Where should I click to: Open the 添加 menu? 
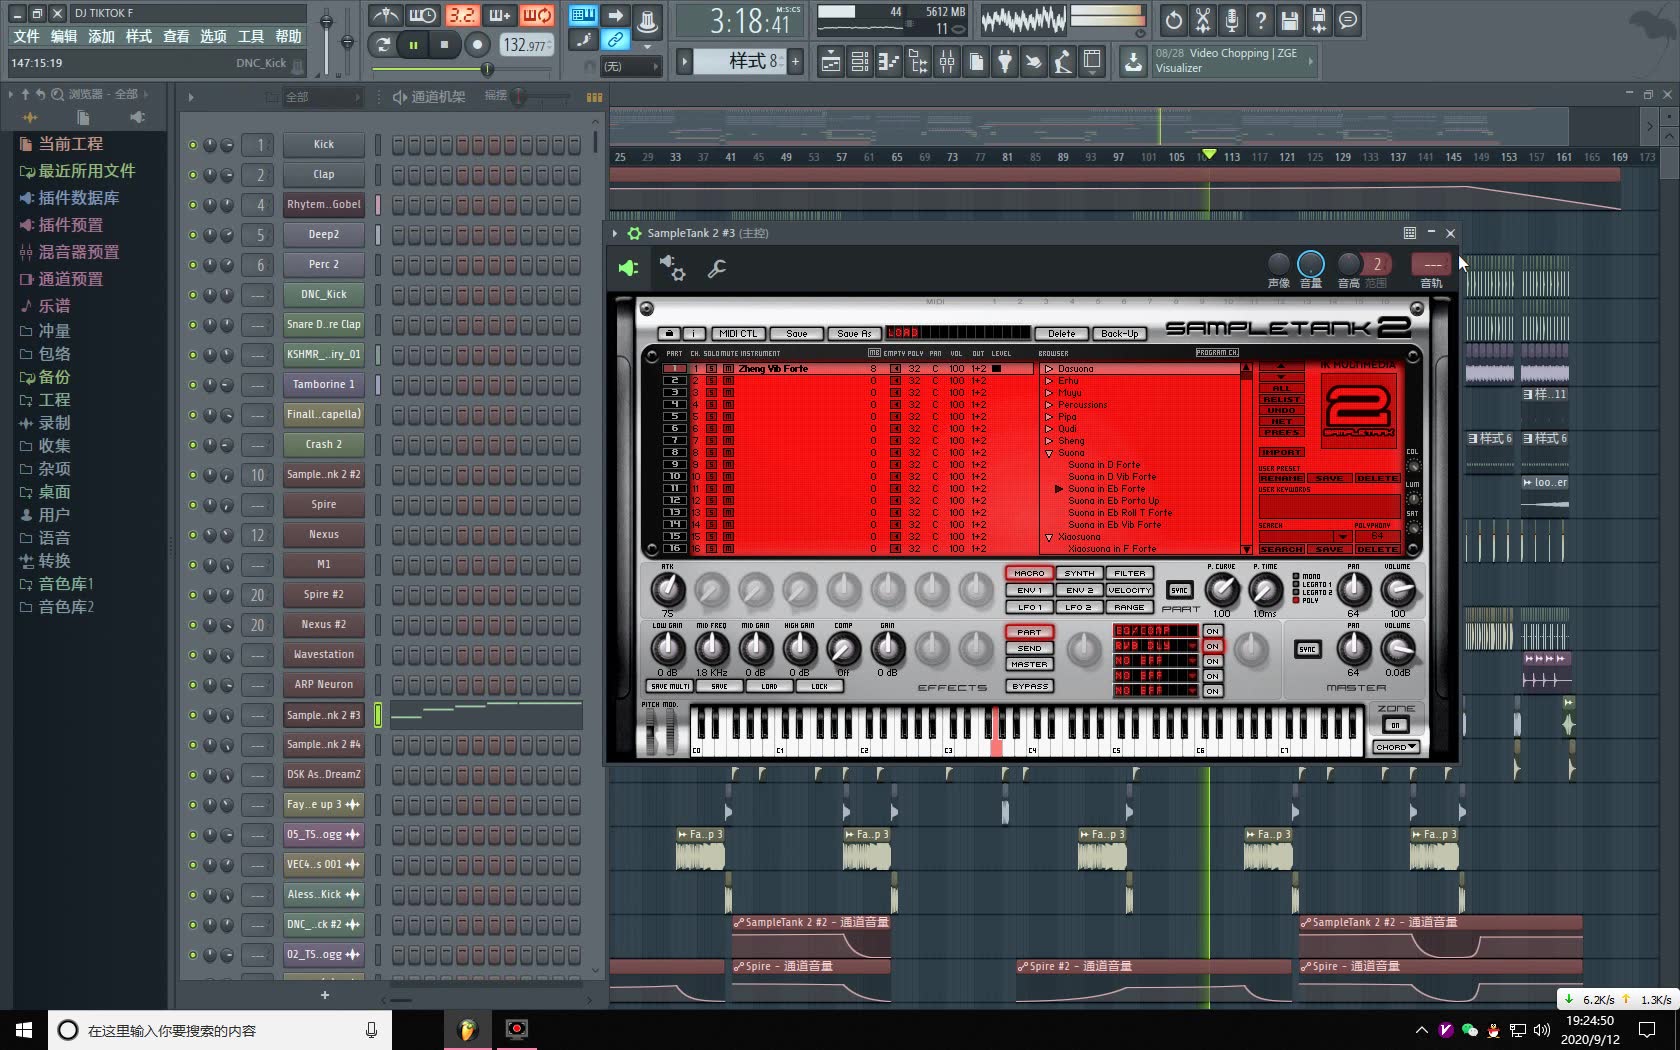click(101, 36)
